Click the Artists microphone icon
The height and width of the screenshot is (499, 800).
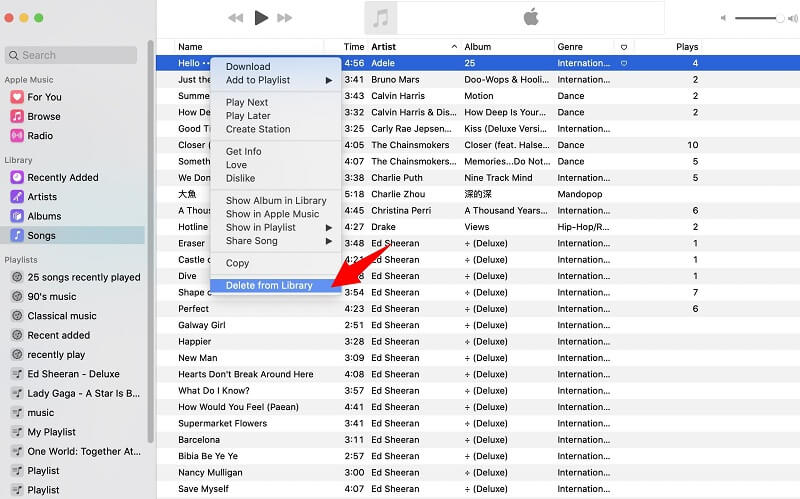[x=17, y=196]
